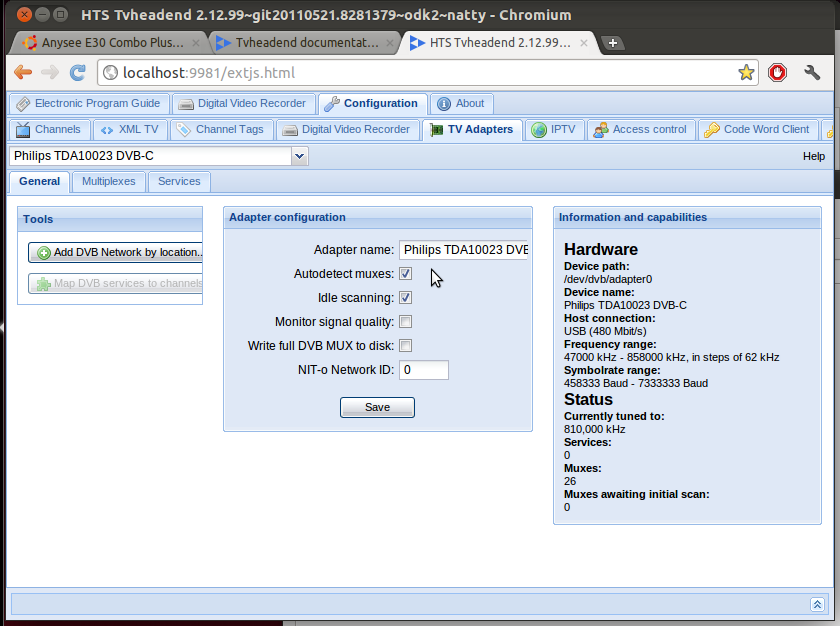This screenshot has height=626, width=840.
Task: Close the Anysee E30 Combo Plus tab
Action: click(196, 43)
